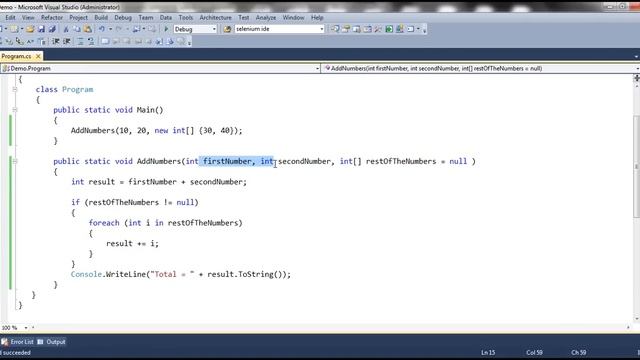Click the Navigate Backward icon
Viewport: 640px width, 360px height.
click(137, 29)
